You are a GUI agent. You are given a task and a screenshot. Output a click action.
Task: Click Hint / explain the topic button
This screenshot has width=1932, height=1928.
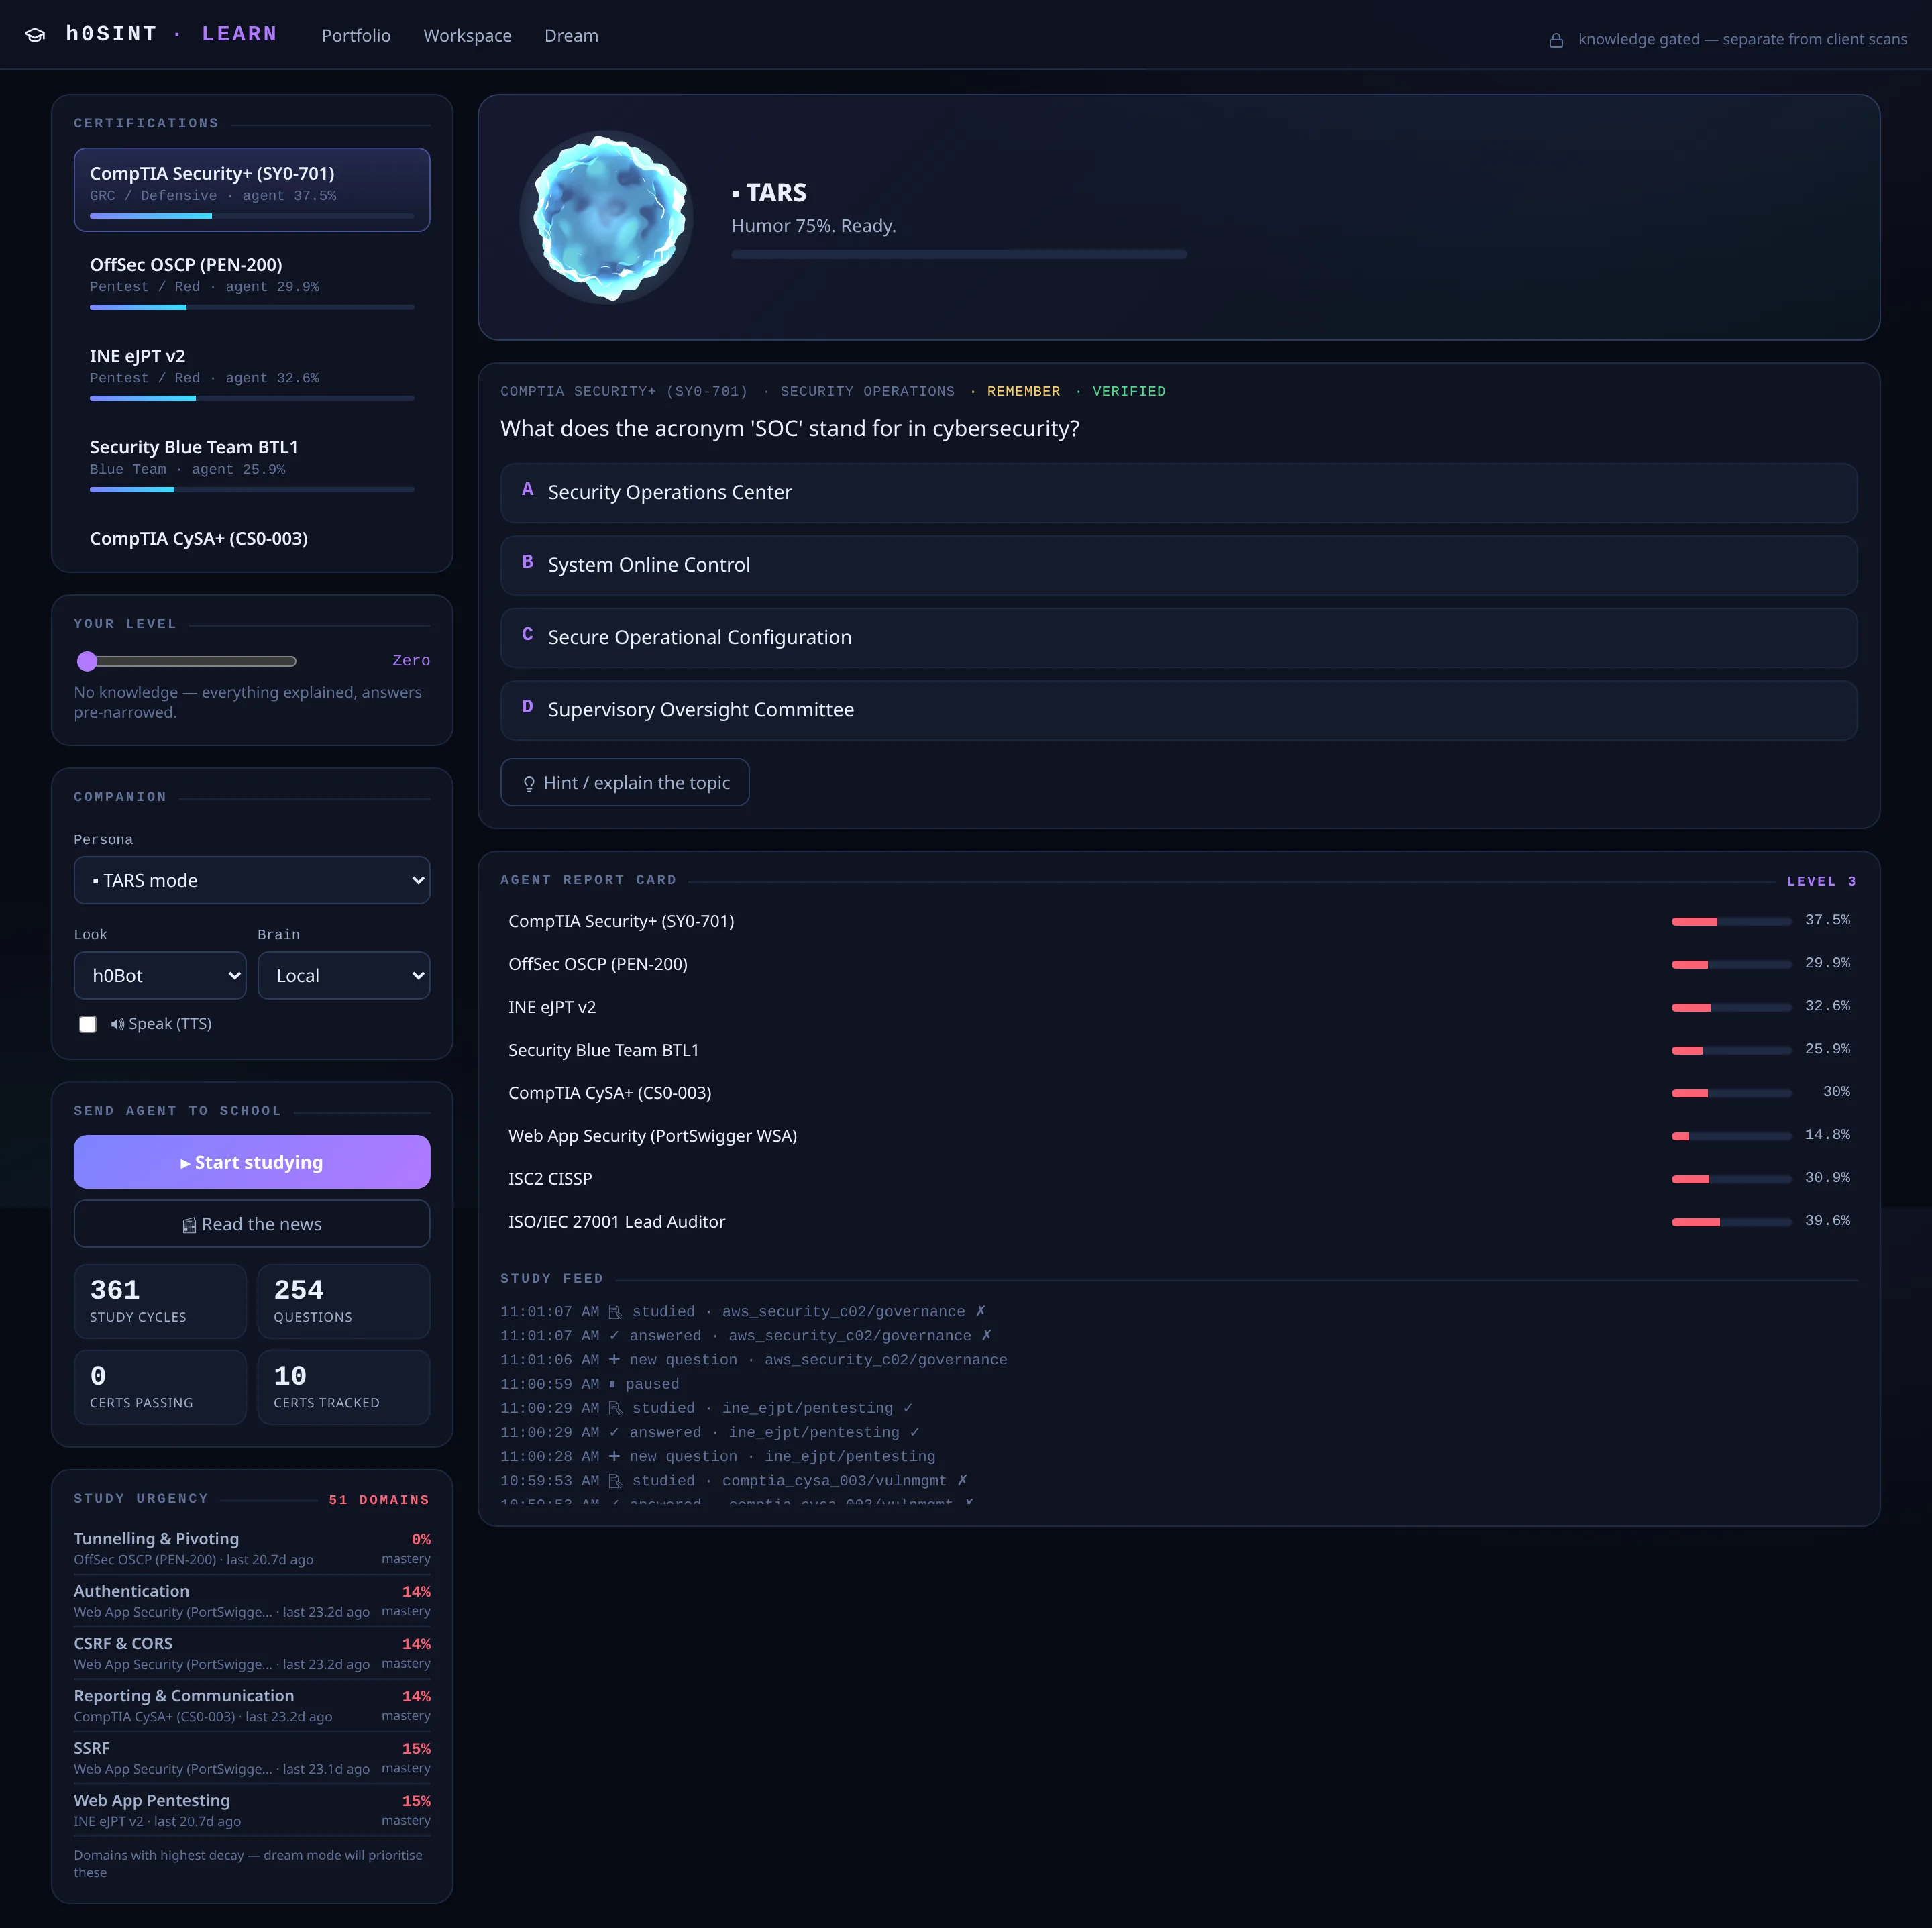[625, 783]
